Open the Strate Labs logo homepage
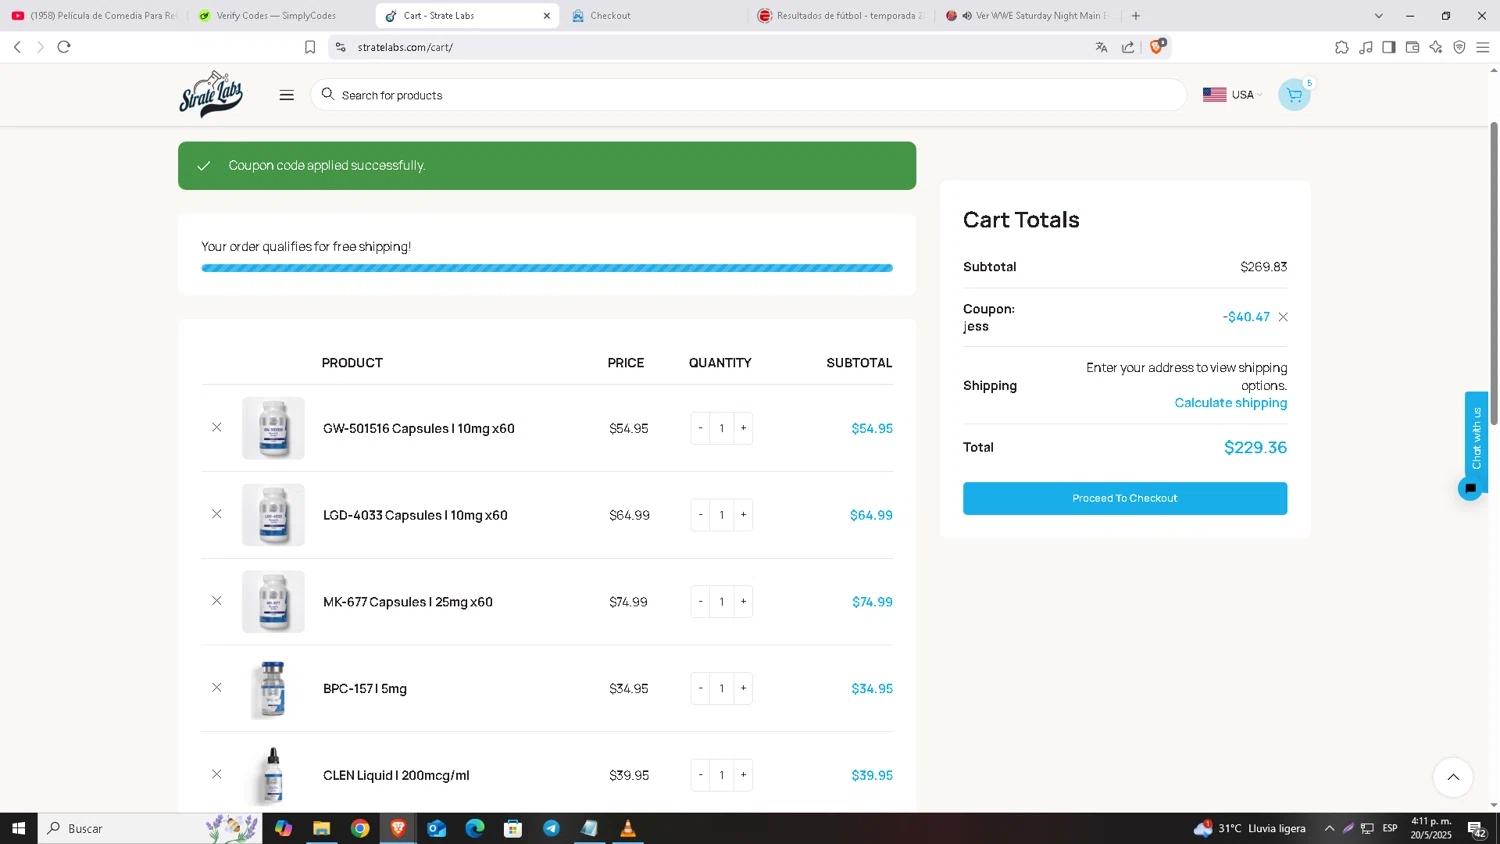1500x844 pixels. (211, 94)
